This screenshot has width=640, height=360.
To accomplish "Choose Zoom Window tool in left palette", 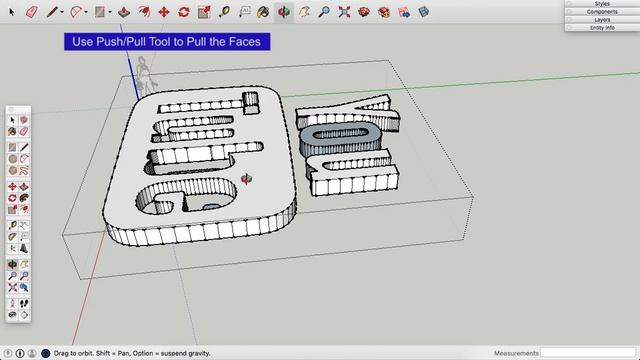I will [x=24, y=276].
